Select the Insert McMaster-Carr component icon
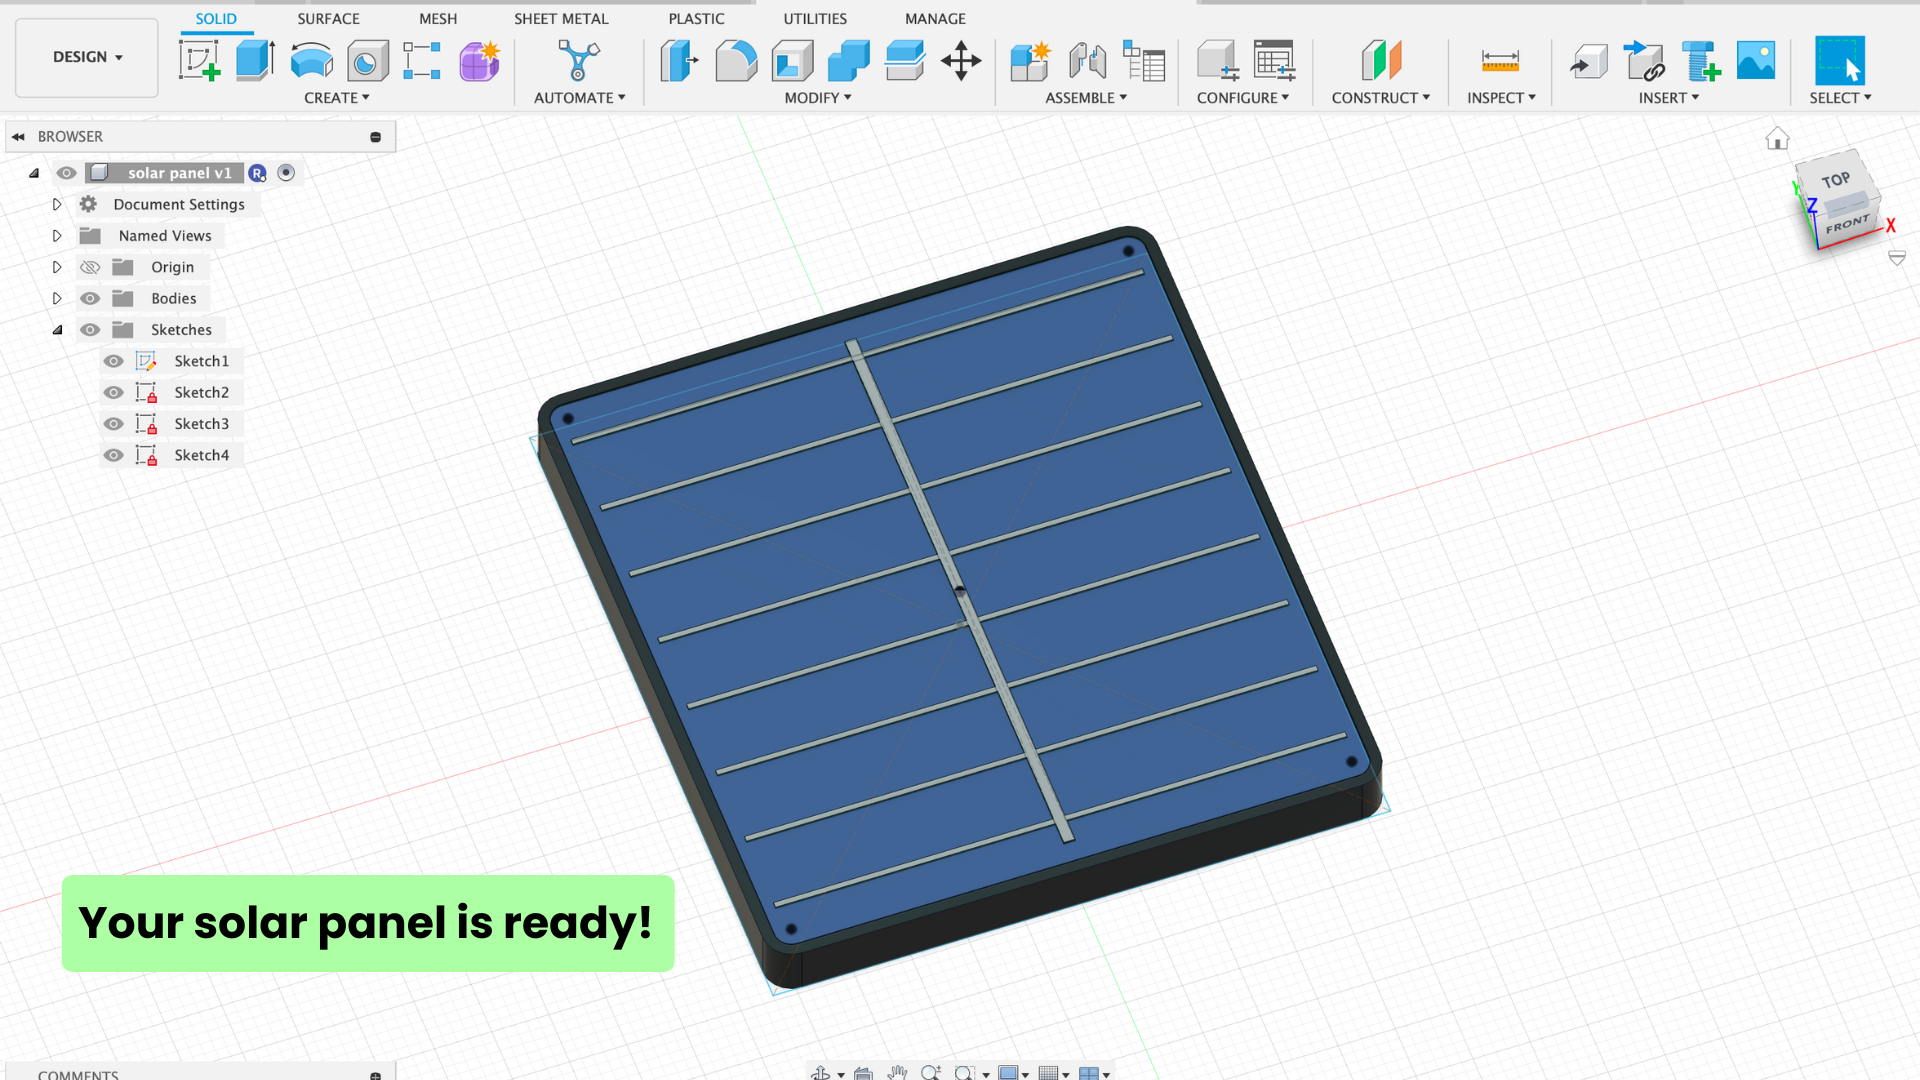Viewport: 1920px width, 1080px height. [1644, 61]
